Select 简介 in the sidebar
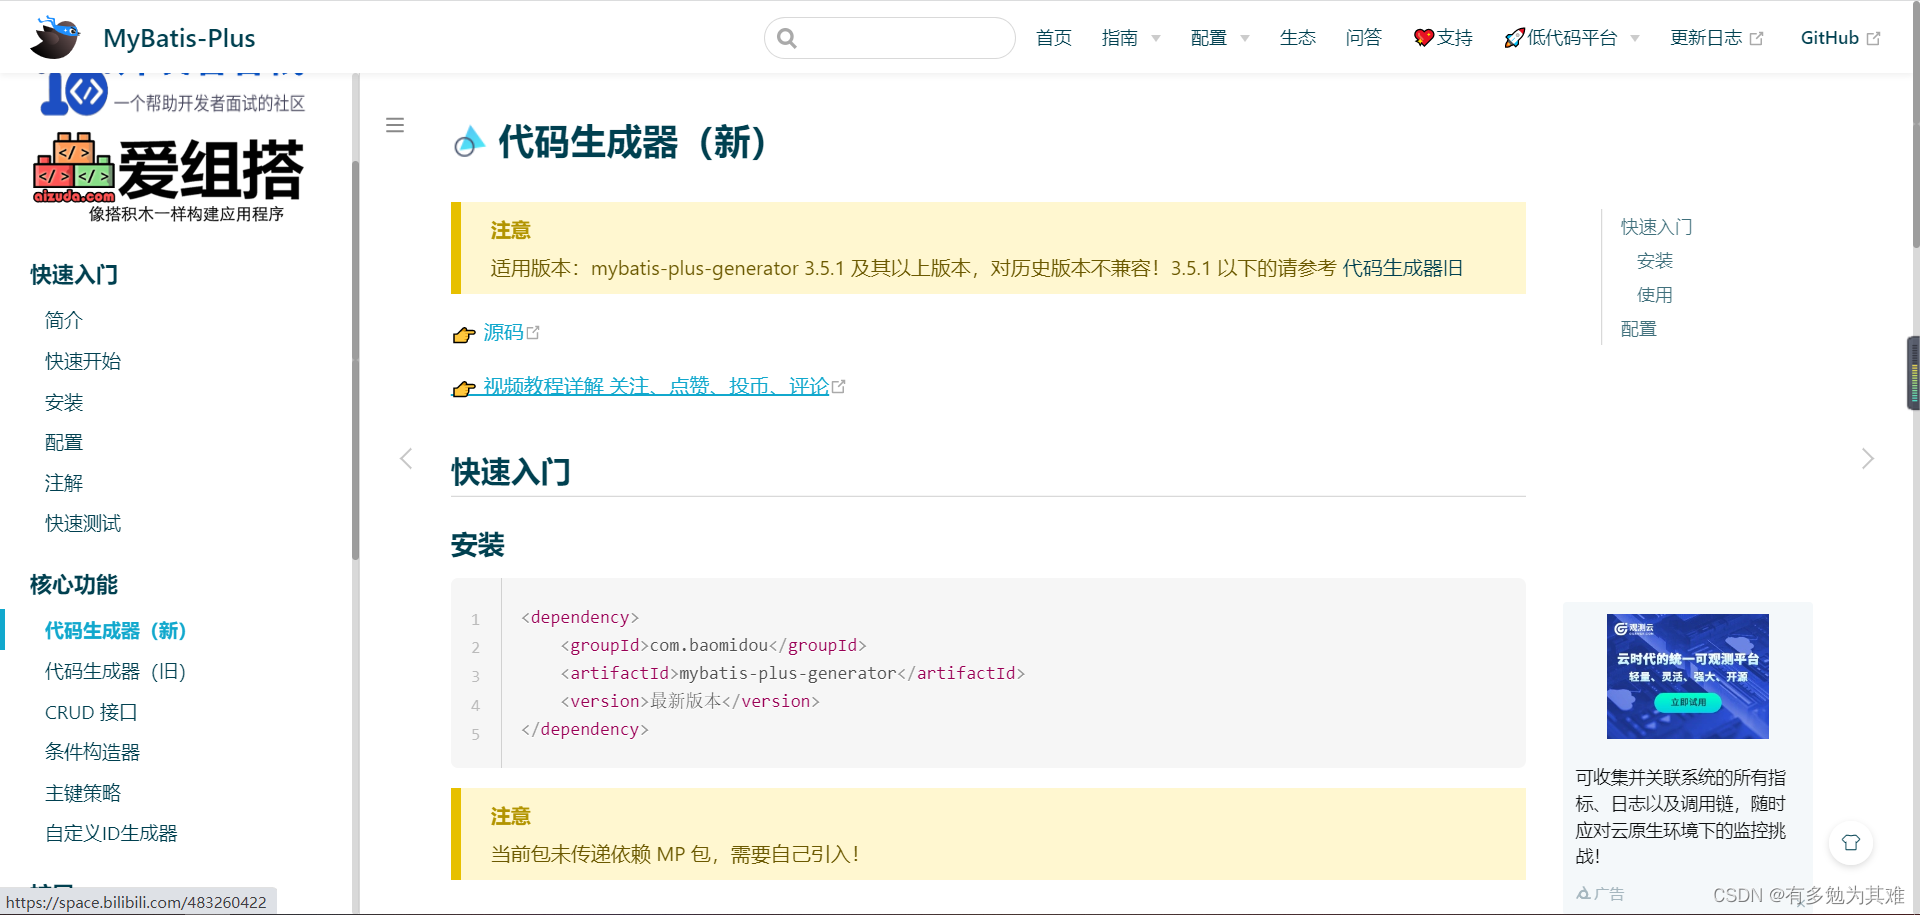 click(x=64, y=320)
